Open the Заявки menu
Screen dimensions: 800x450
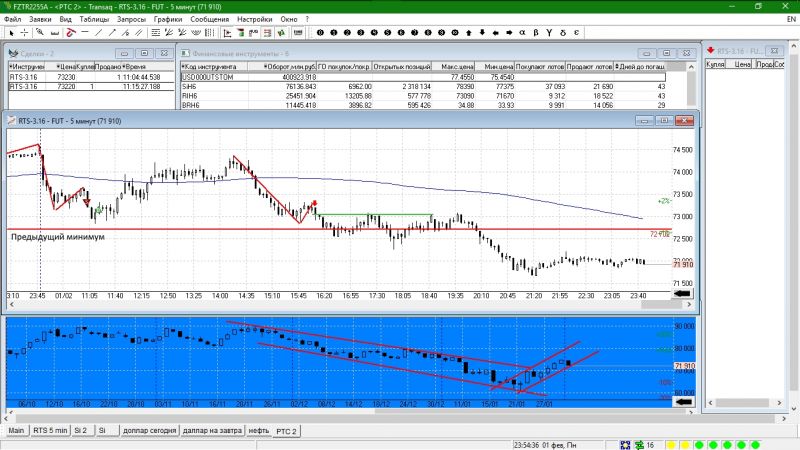[x=40, y=19]
